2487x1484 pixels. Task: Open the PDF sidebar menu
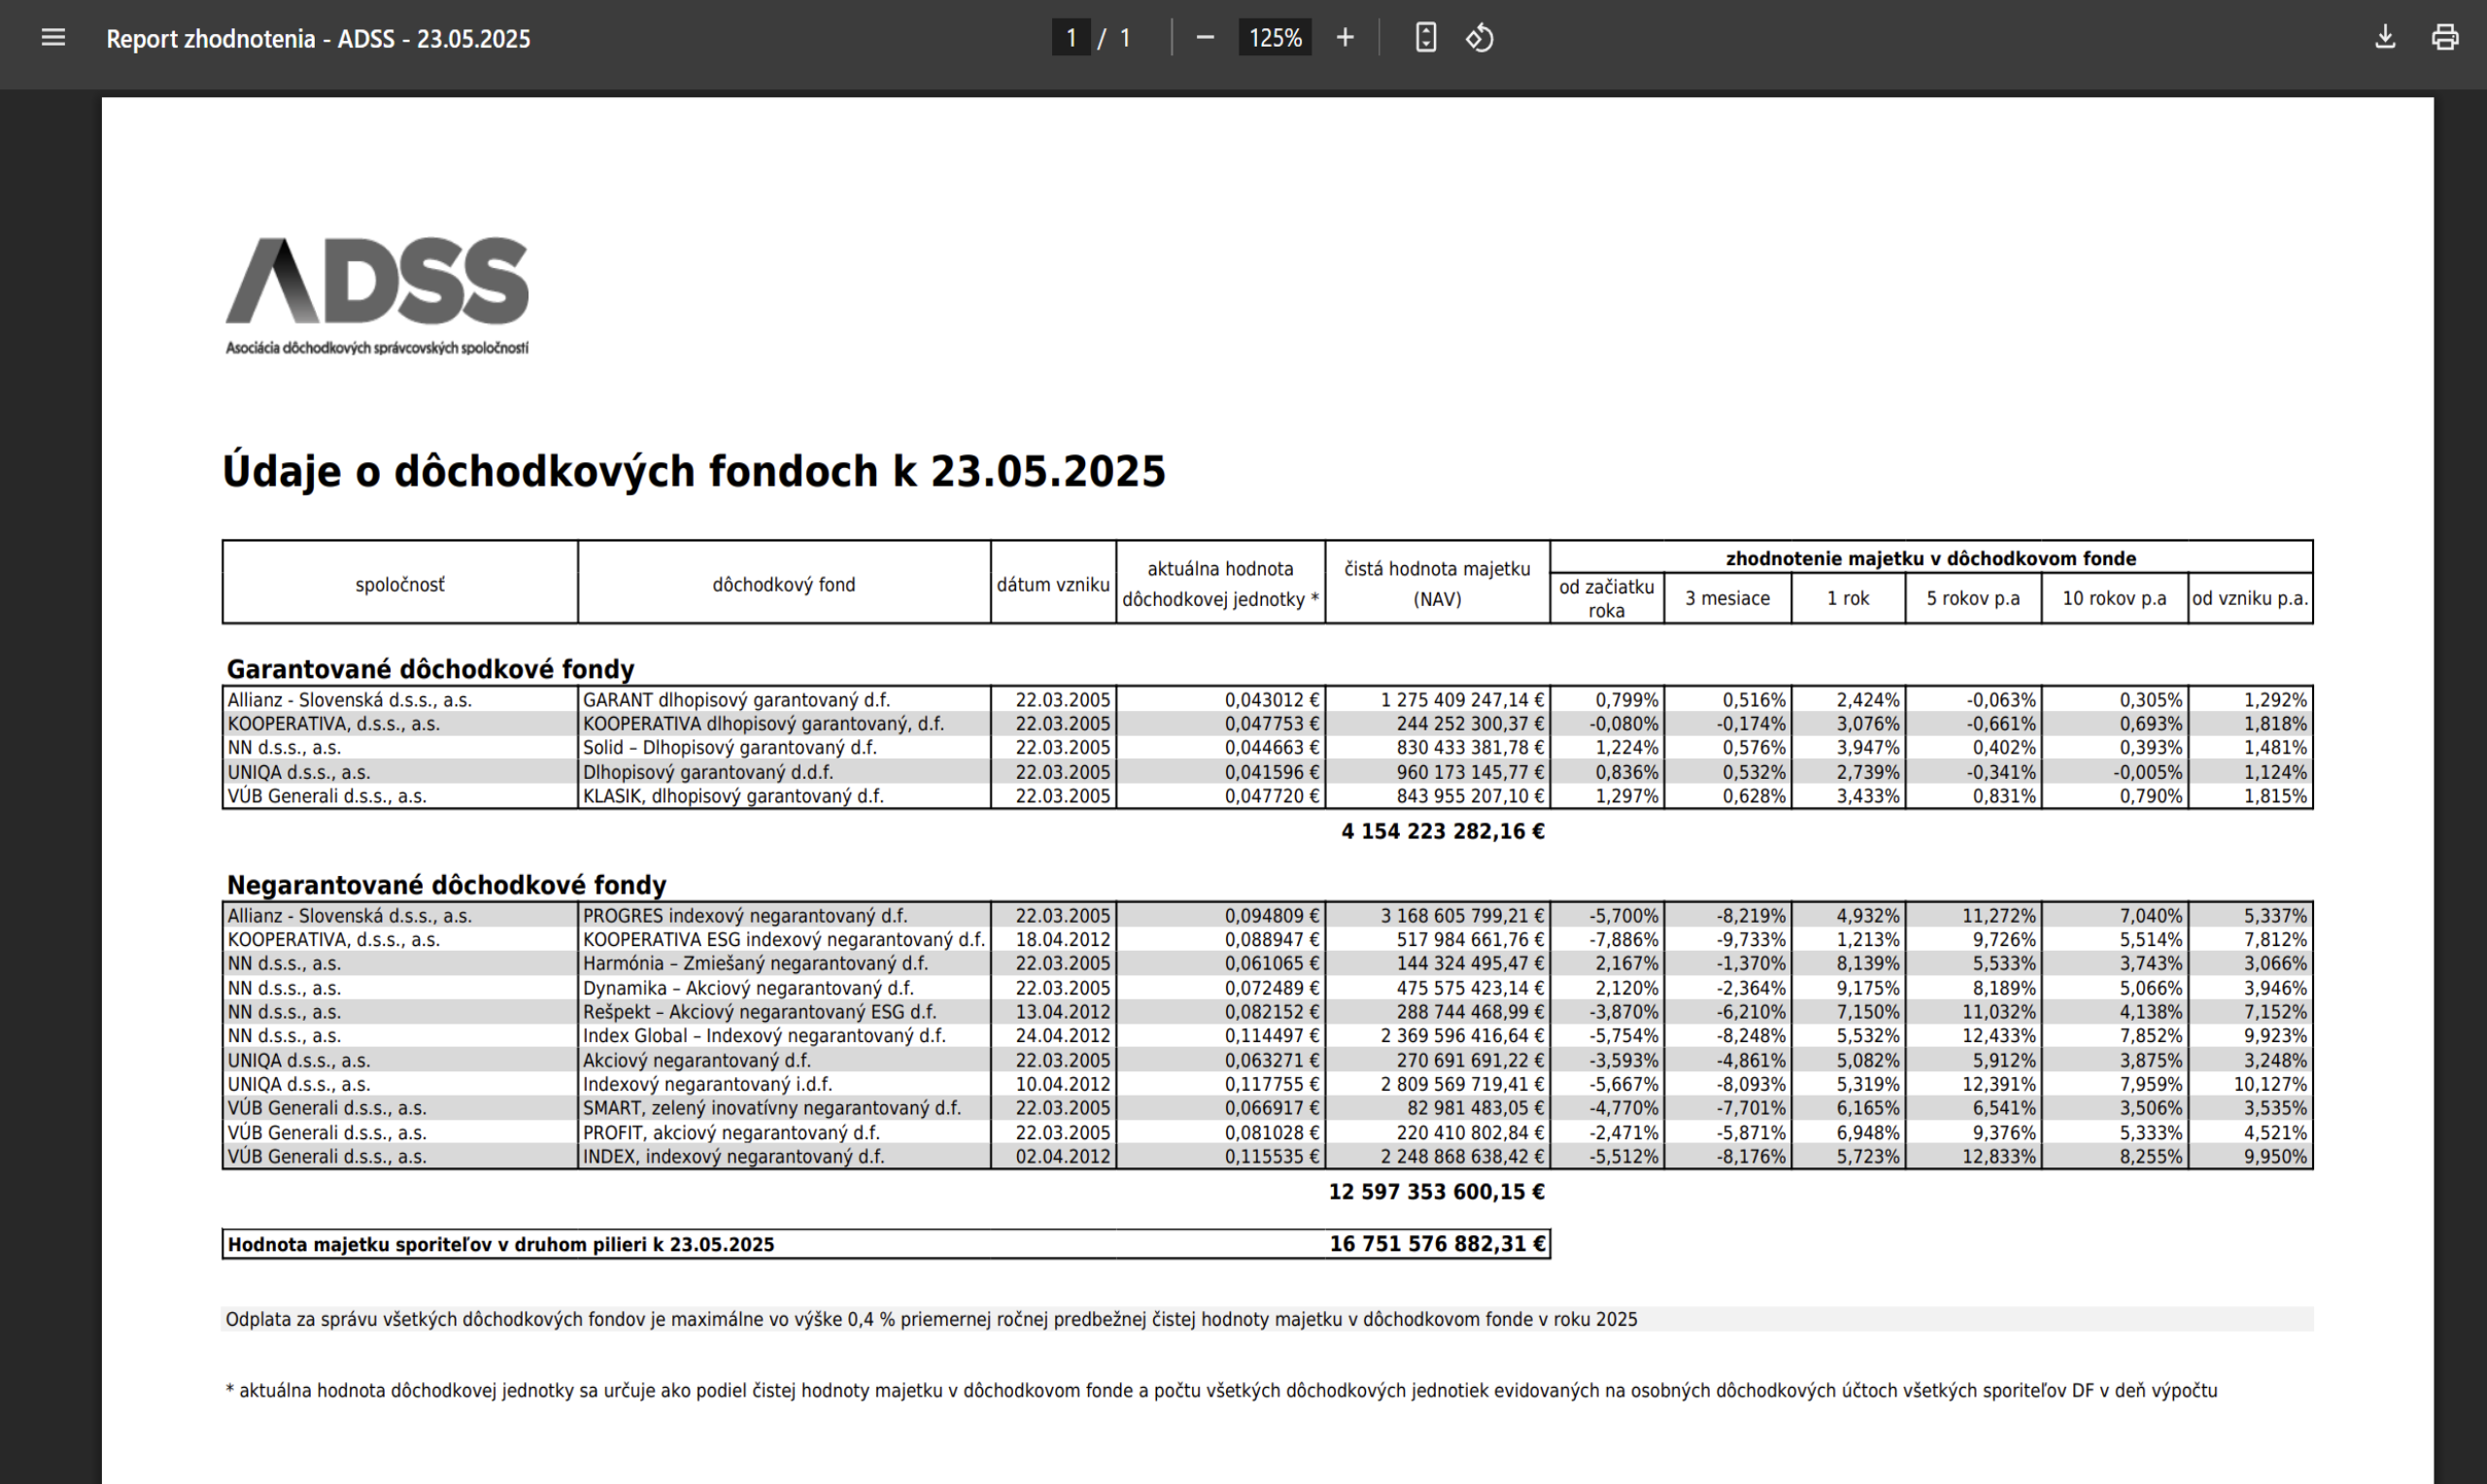coord(53,38)
